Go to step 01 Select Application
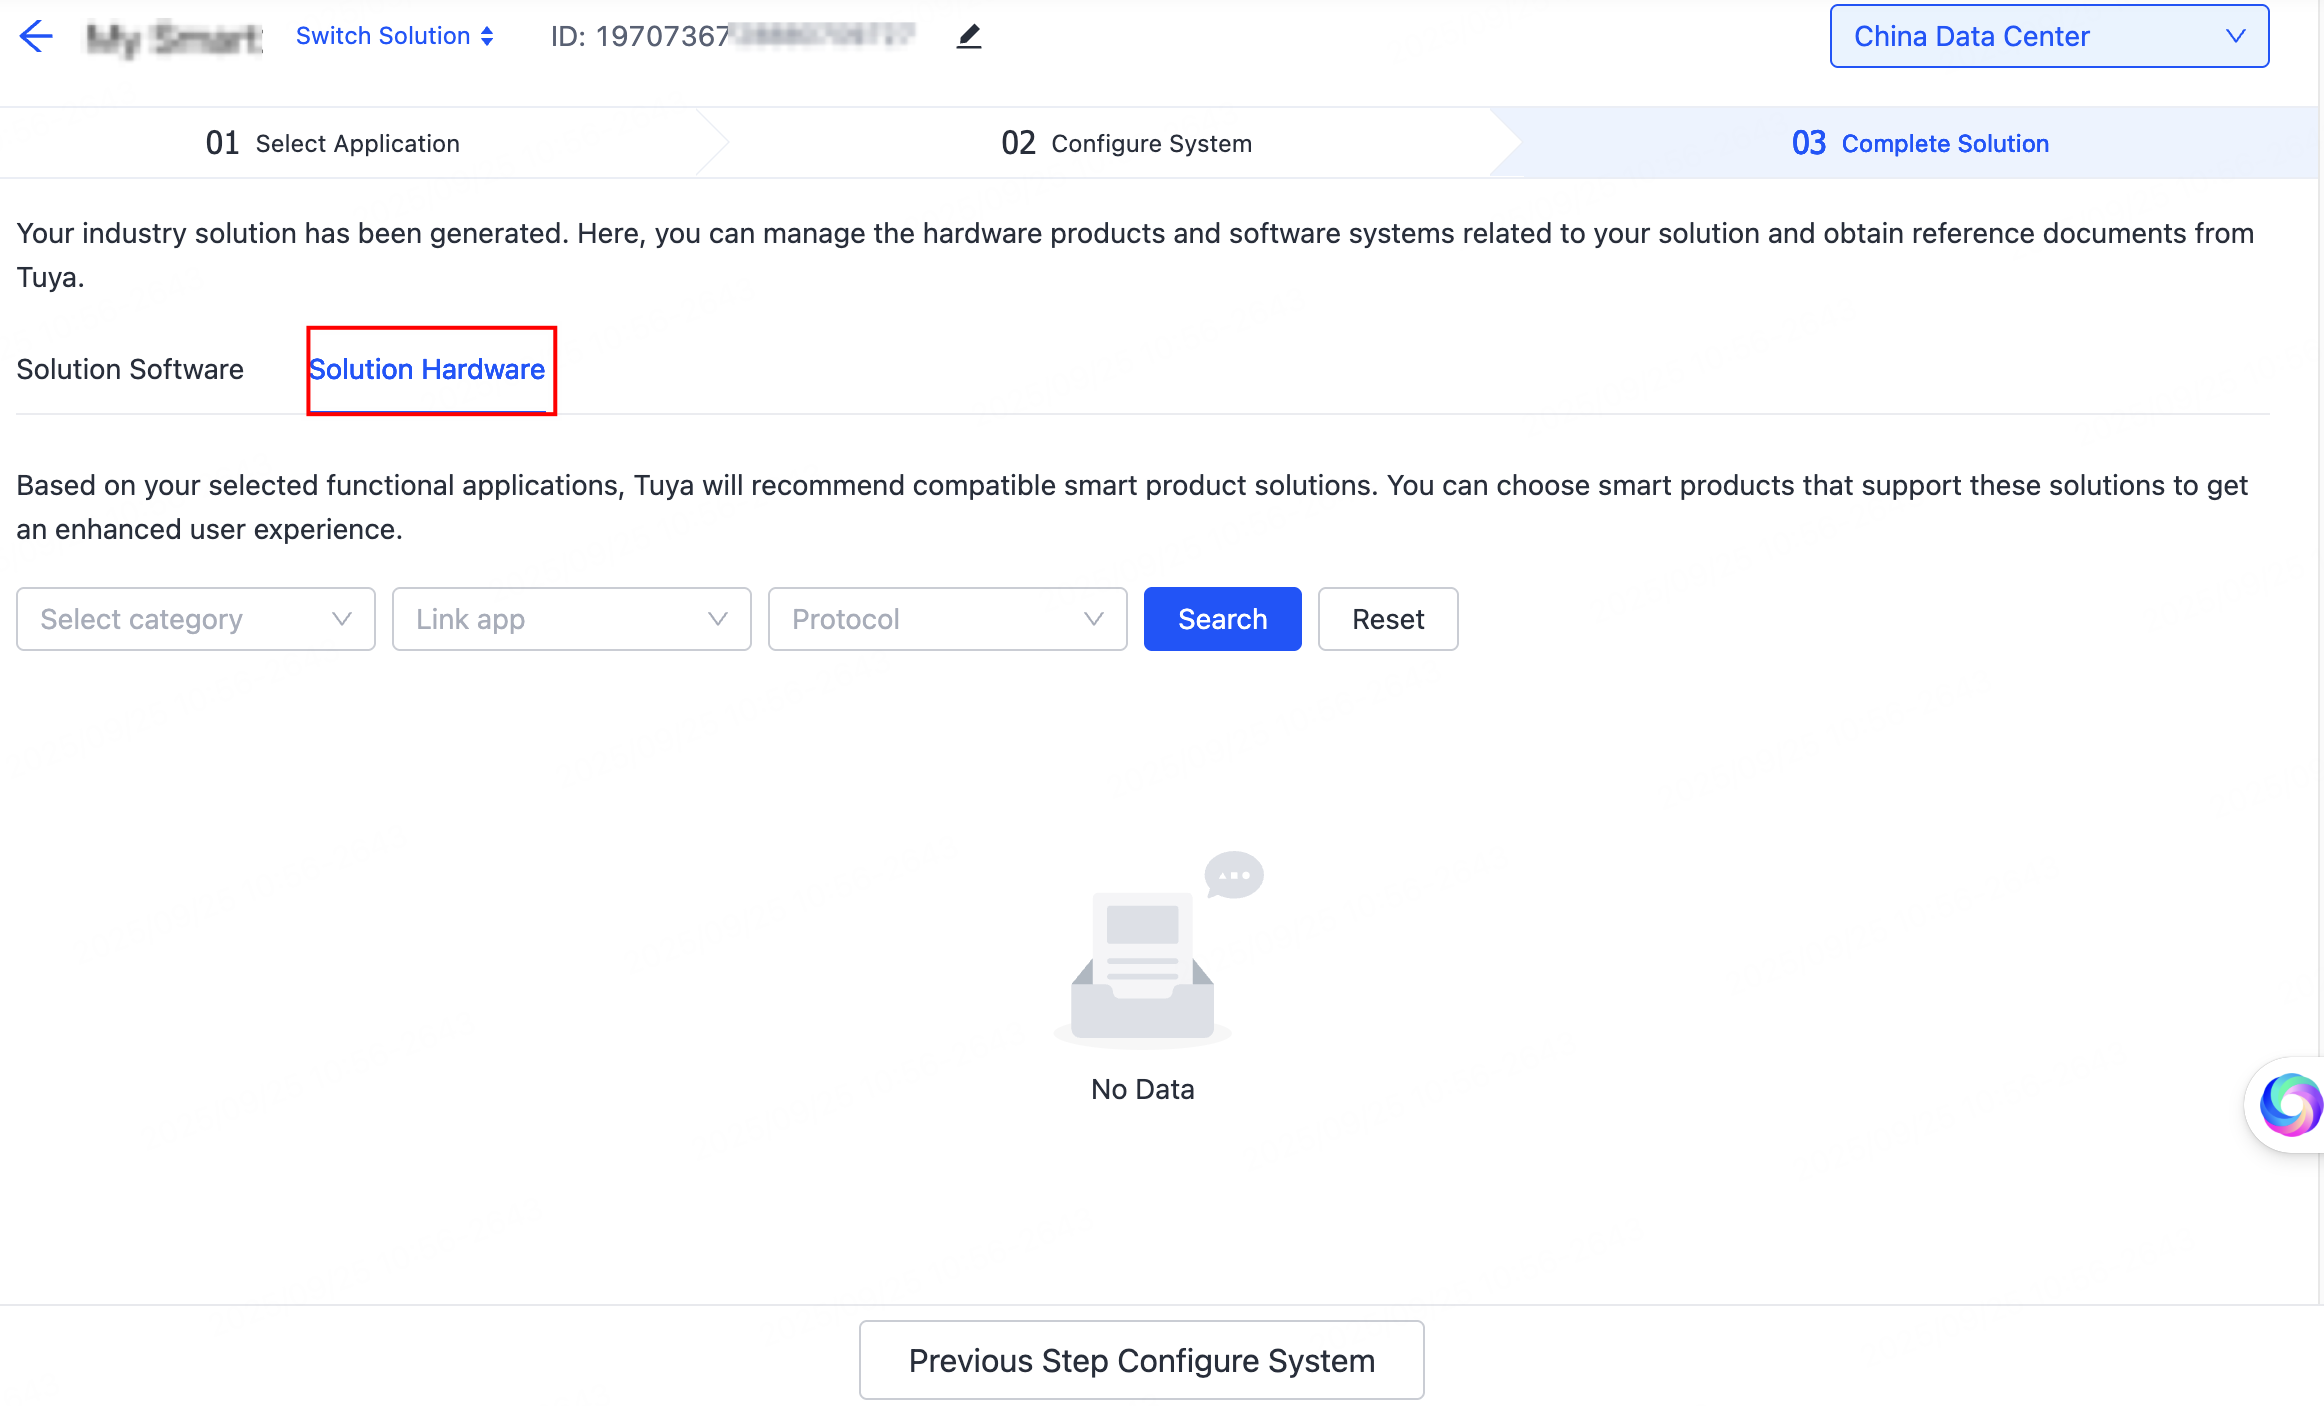 (332, 144)
